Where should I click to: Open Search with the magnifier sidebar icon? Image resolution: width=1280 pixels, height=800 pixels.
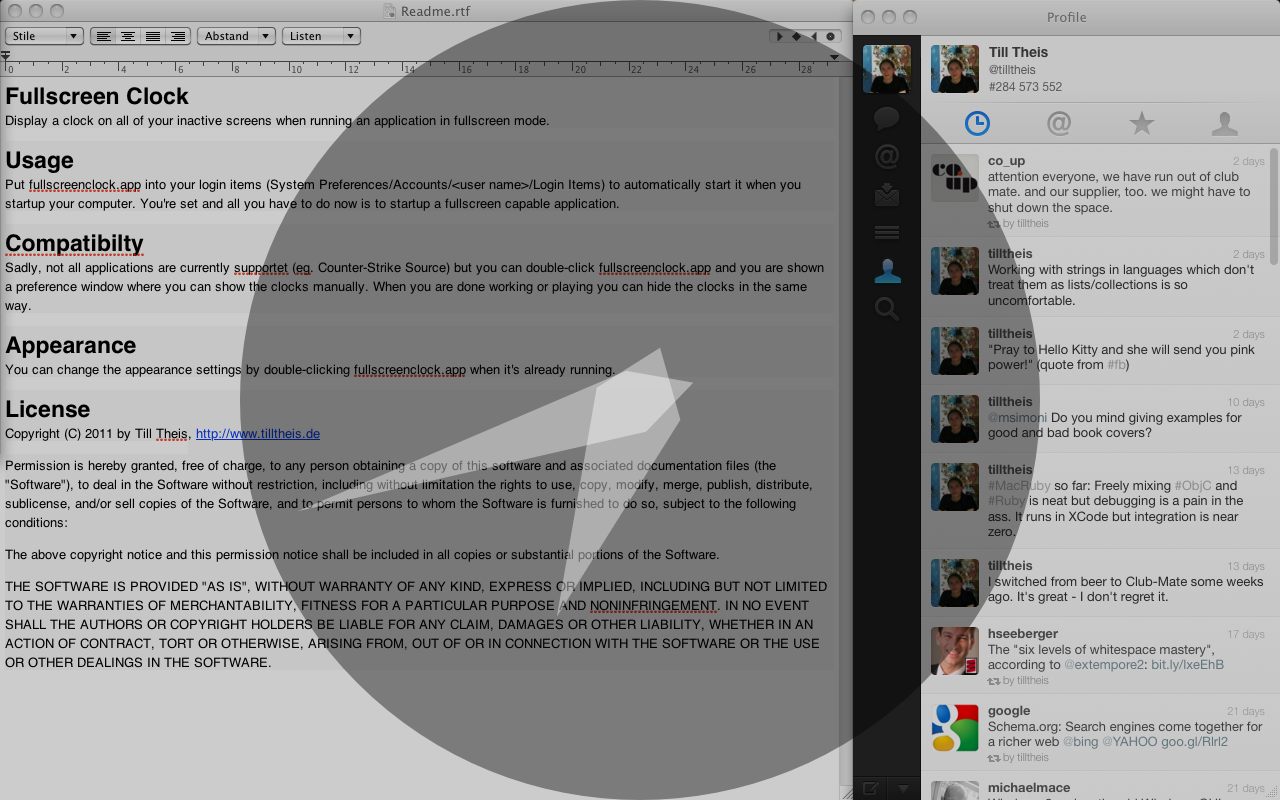[x=887, y=309]
